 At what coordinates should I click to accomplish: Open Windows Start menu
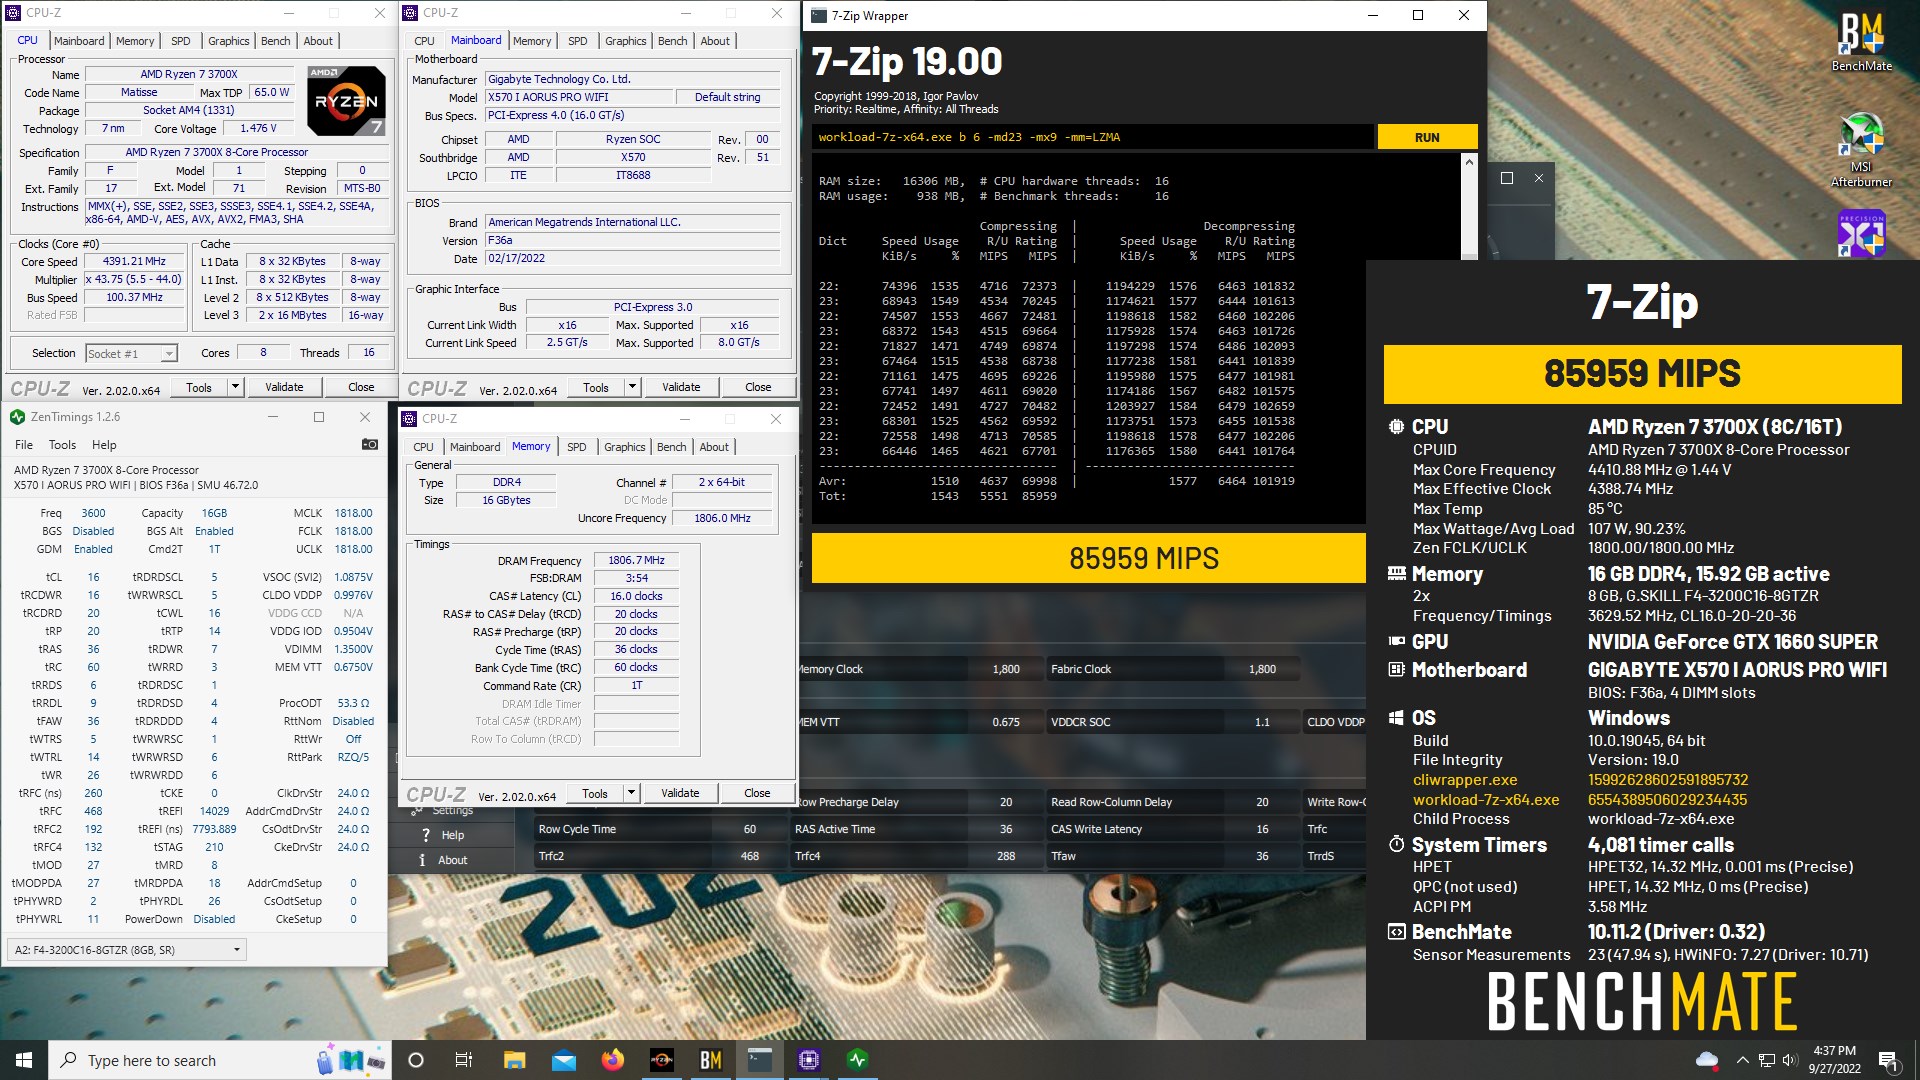click(24, 1060)
